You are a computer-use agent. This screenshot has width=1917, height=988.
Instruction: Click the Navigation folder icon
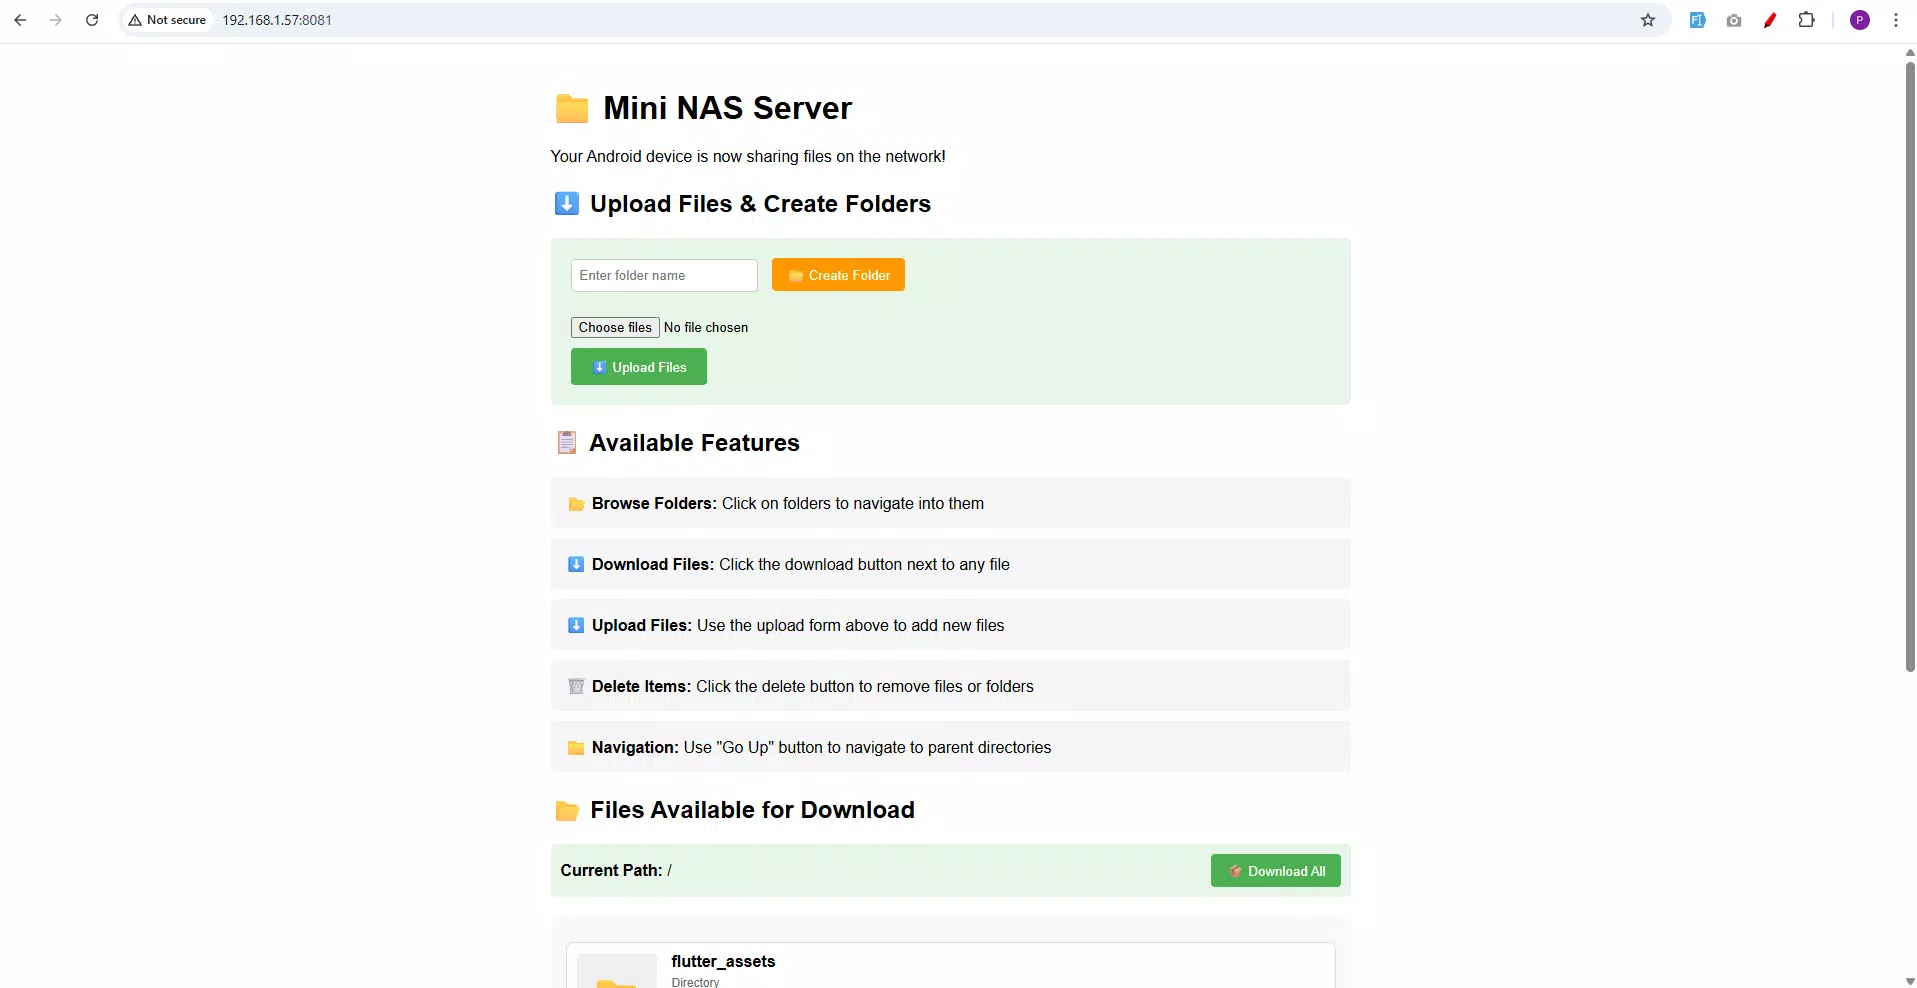[576, 748]
